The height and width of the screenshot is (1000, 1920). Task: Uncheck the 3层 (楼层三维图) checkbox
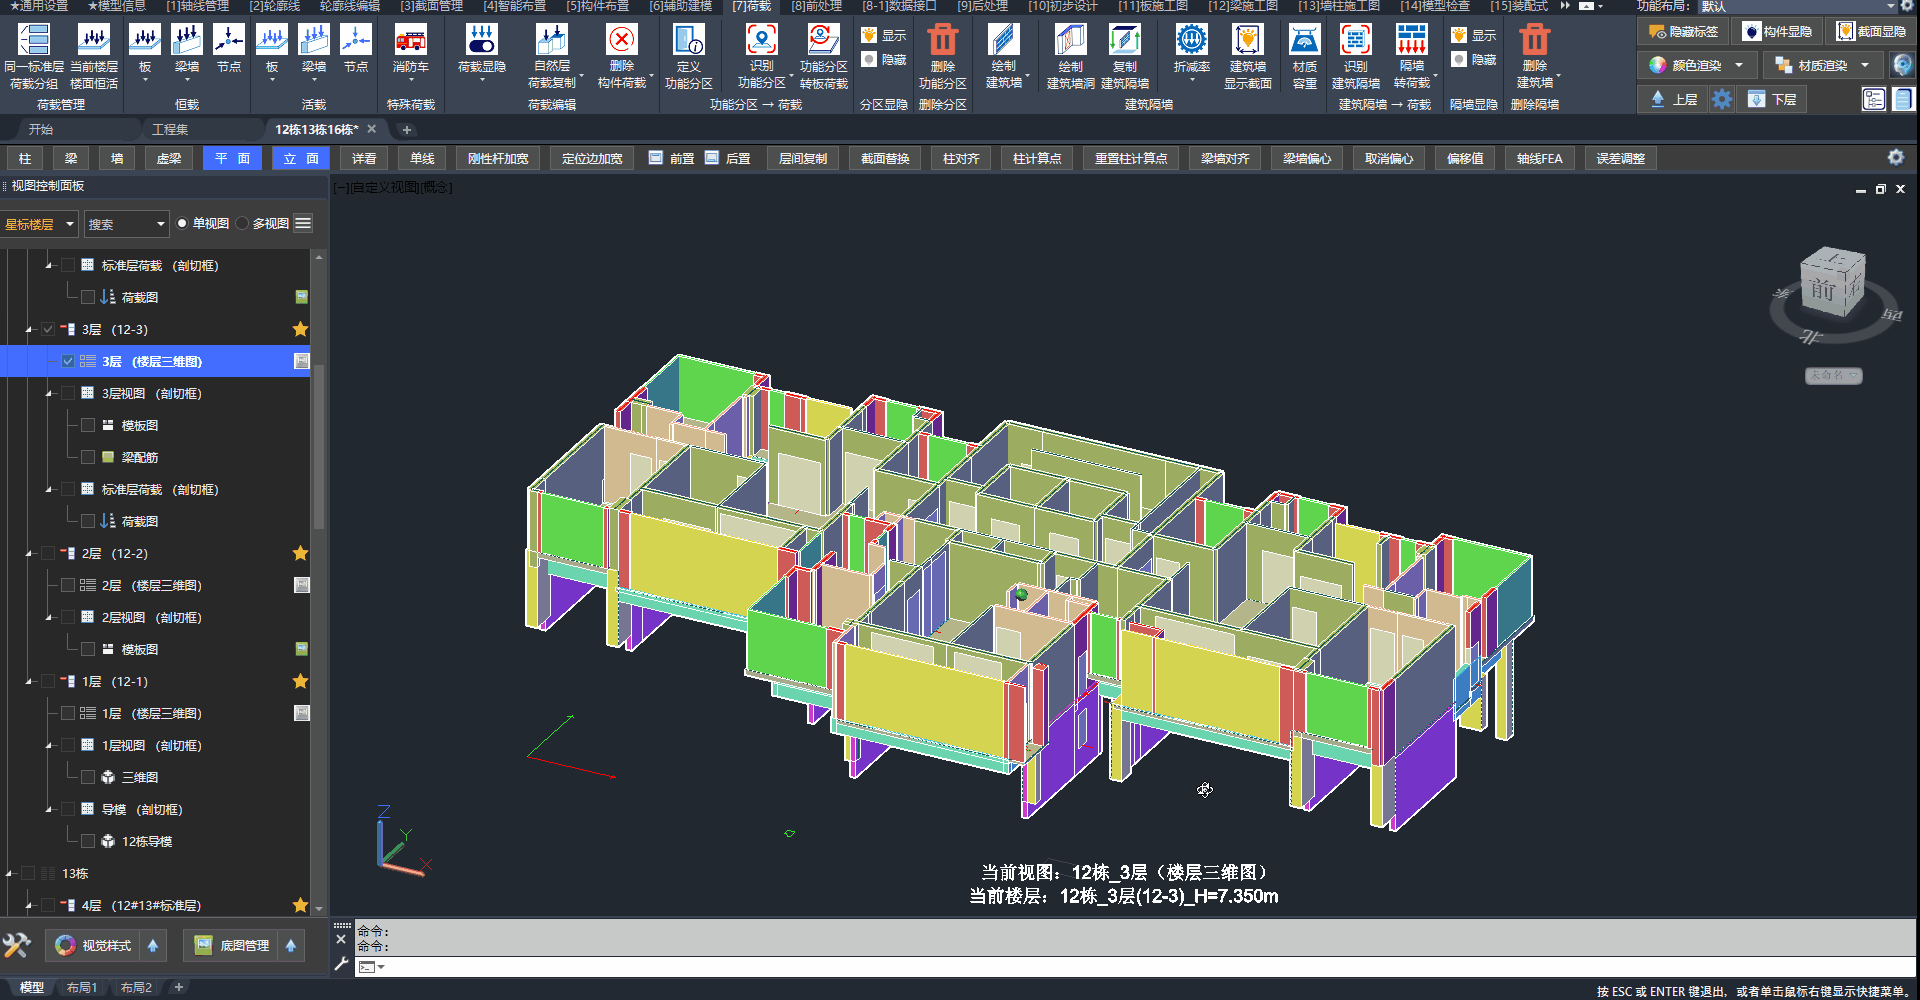click(x=68, y=362)
